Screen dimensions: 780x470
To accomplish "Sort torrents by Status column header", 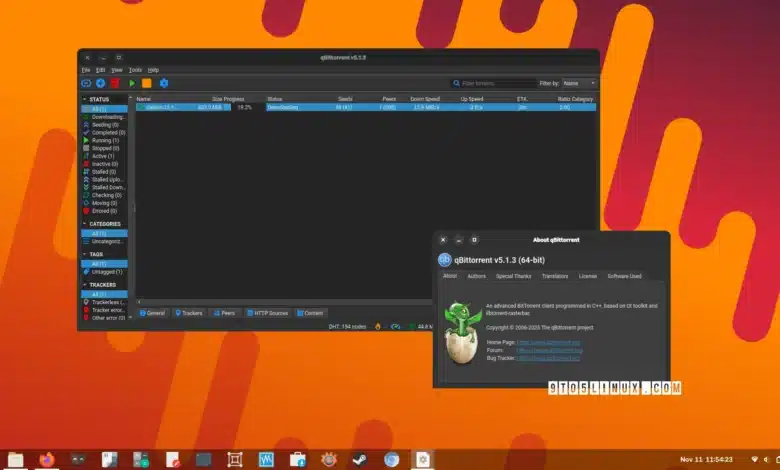I will (275, 99).
